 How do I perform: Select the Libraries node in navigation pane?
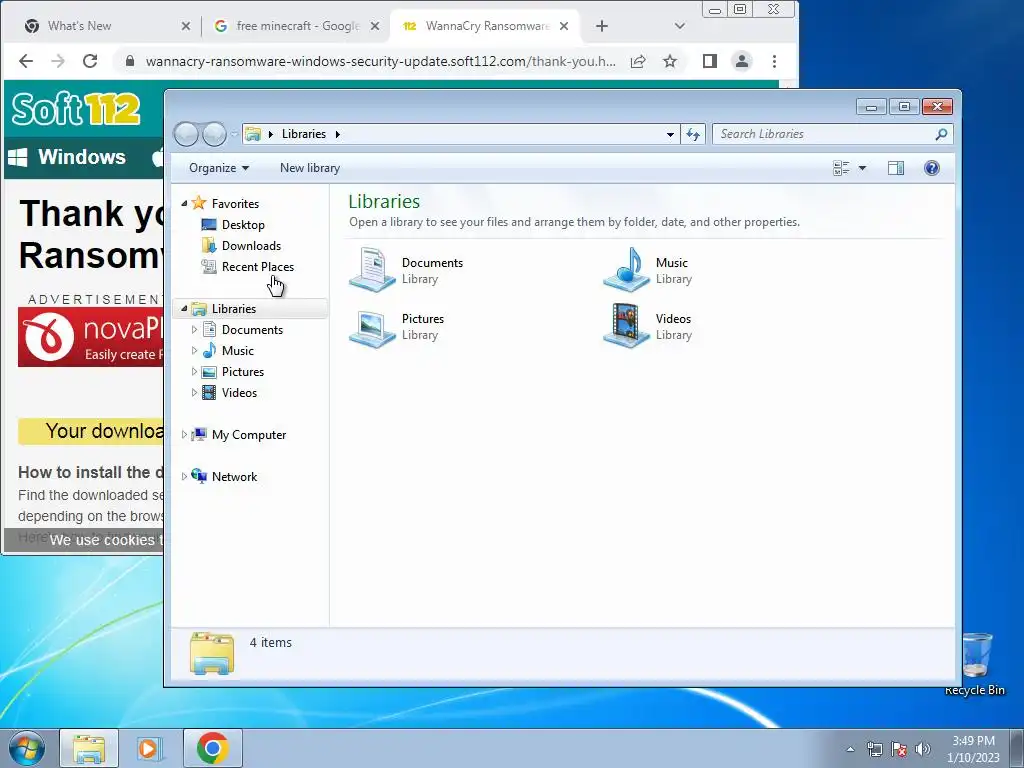pos(233,309)
